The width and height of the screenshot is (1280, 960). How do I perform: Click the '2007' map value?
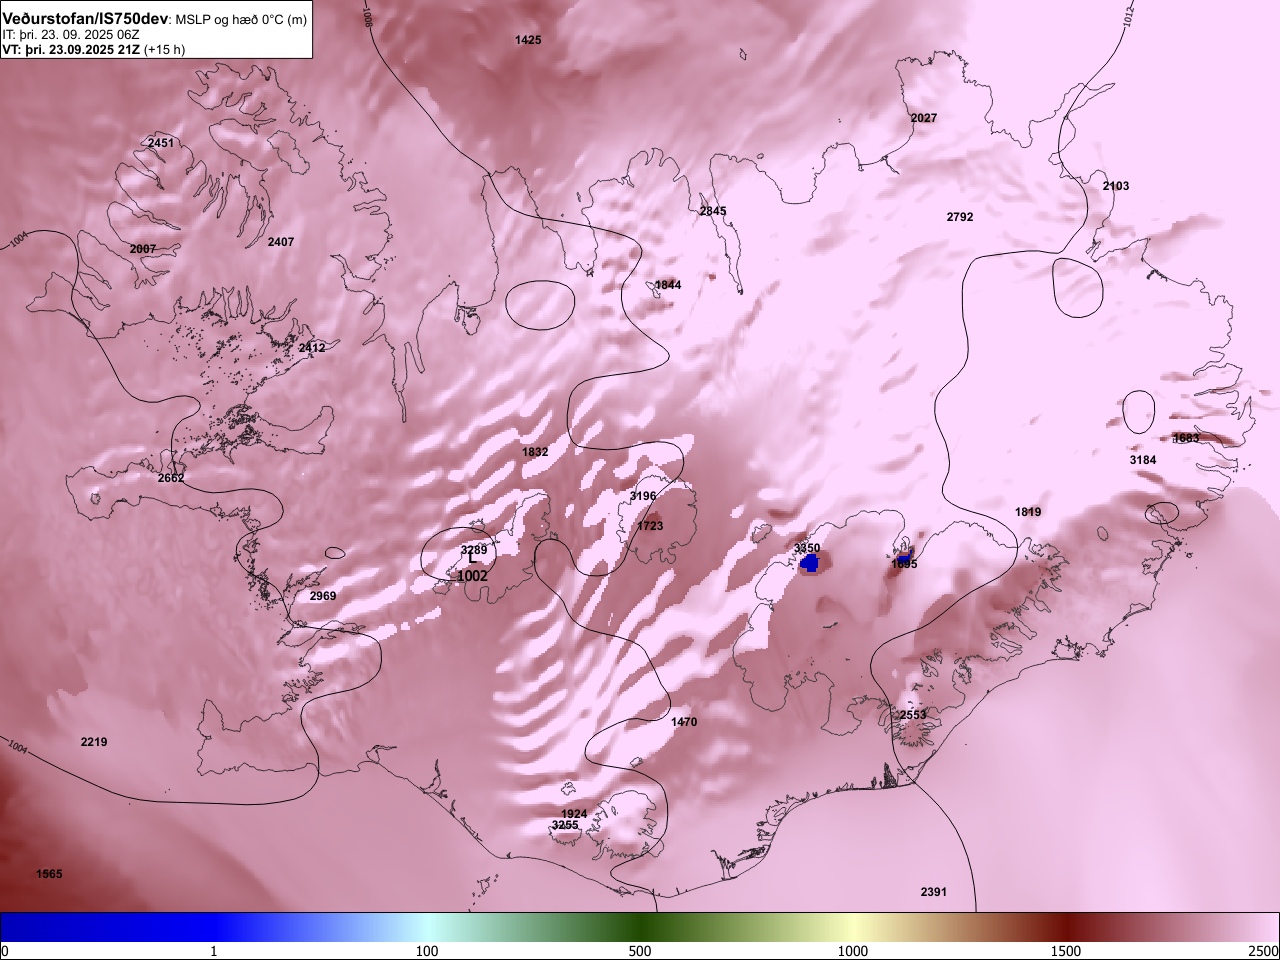pos(143,249)
